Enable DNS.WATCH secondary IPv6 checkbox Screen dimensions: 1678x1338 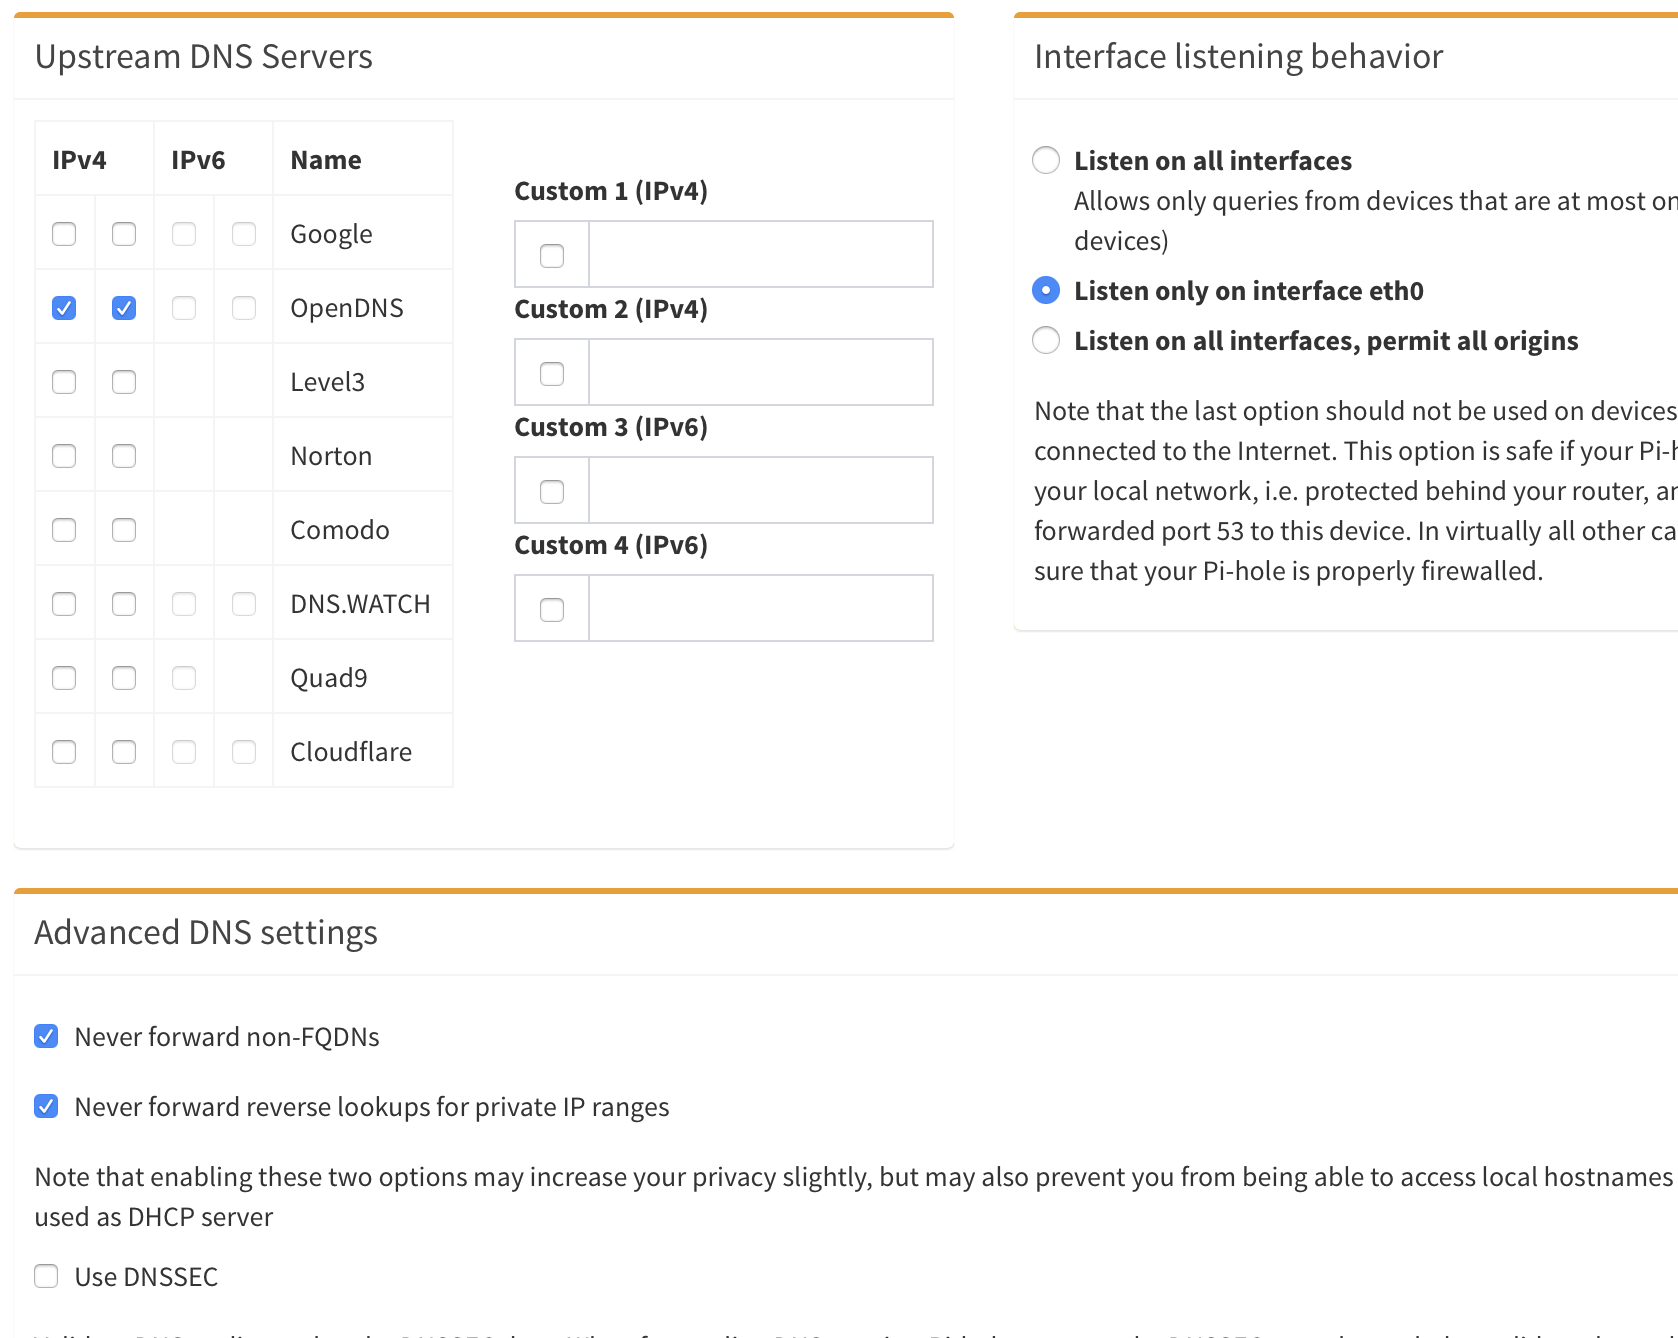point(244,604)
